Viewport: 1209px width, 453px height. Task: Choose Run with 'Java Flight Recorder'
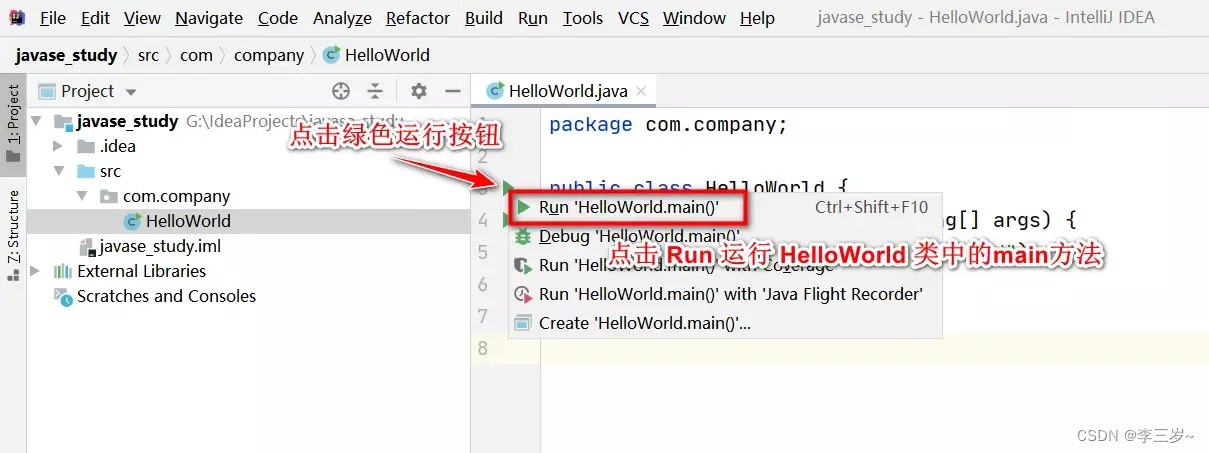(724, 294)
